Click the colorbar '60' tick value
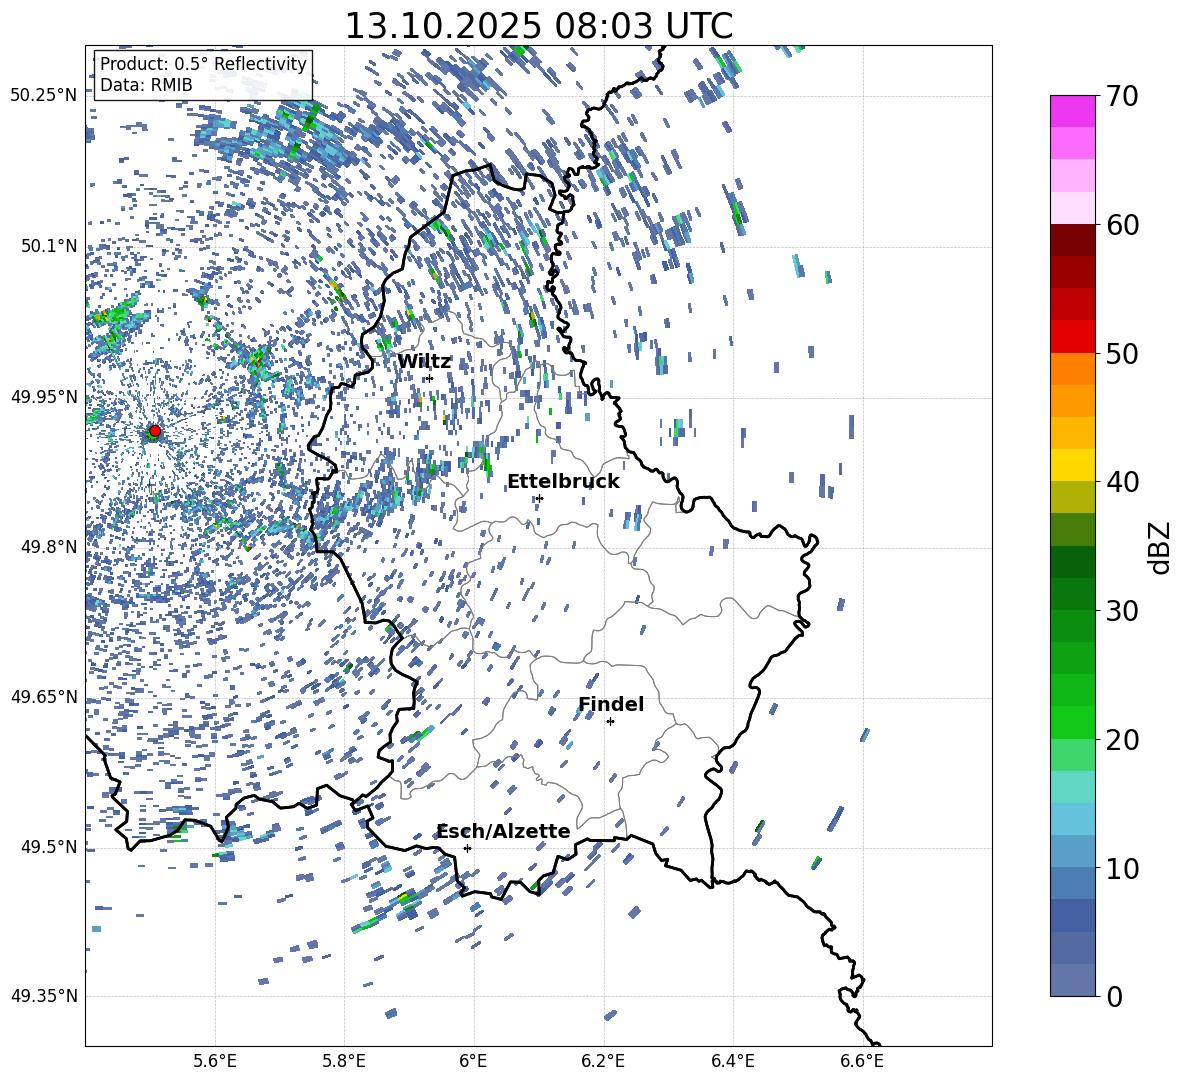 point(1122,225)
